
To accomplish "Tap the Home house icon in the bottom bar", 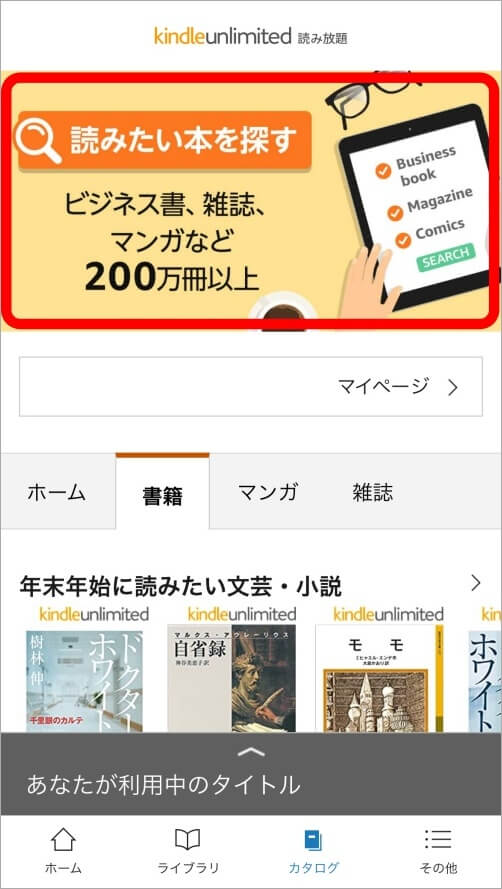I will (63, 840).
